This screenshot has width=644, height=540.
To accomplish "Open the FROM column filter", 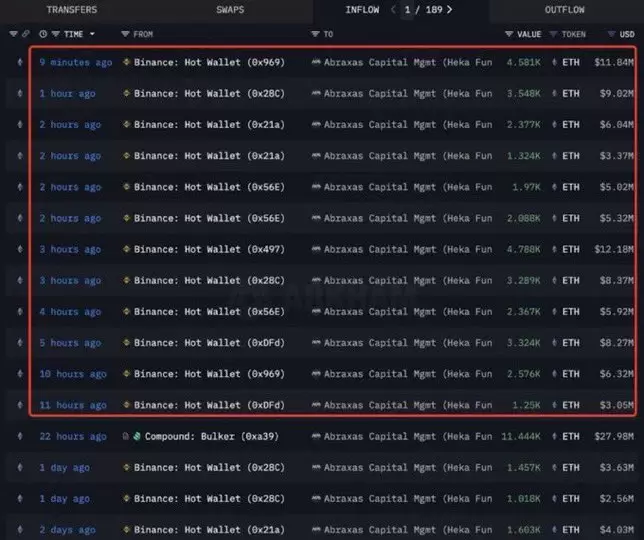I will (125, 34).
